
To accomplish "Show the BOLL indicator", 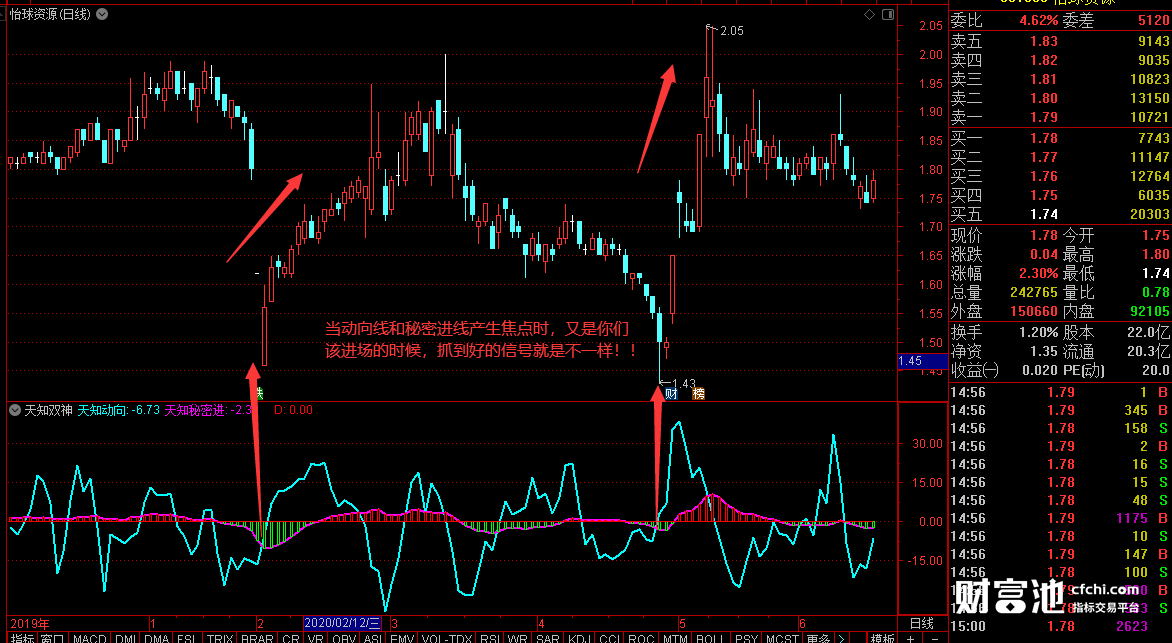I will [x=709, y=639].
